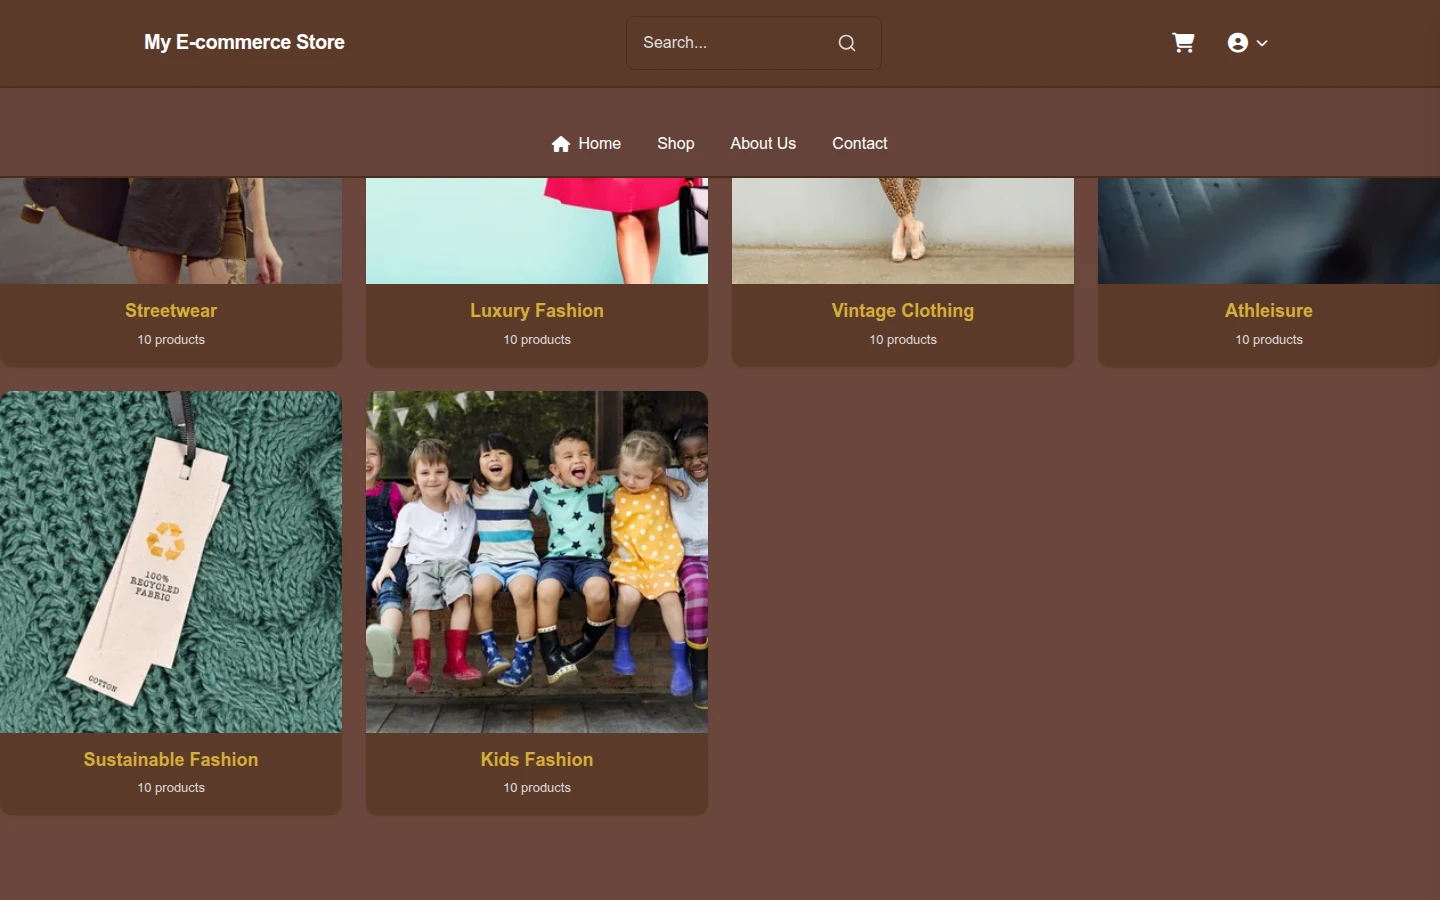Open the shopping cart icon

point(1183,43)
